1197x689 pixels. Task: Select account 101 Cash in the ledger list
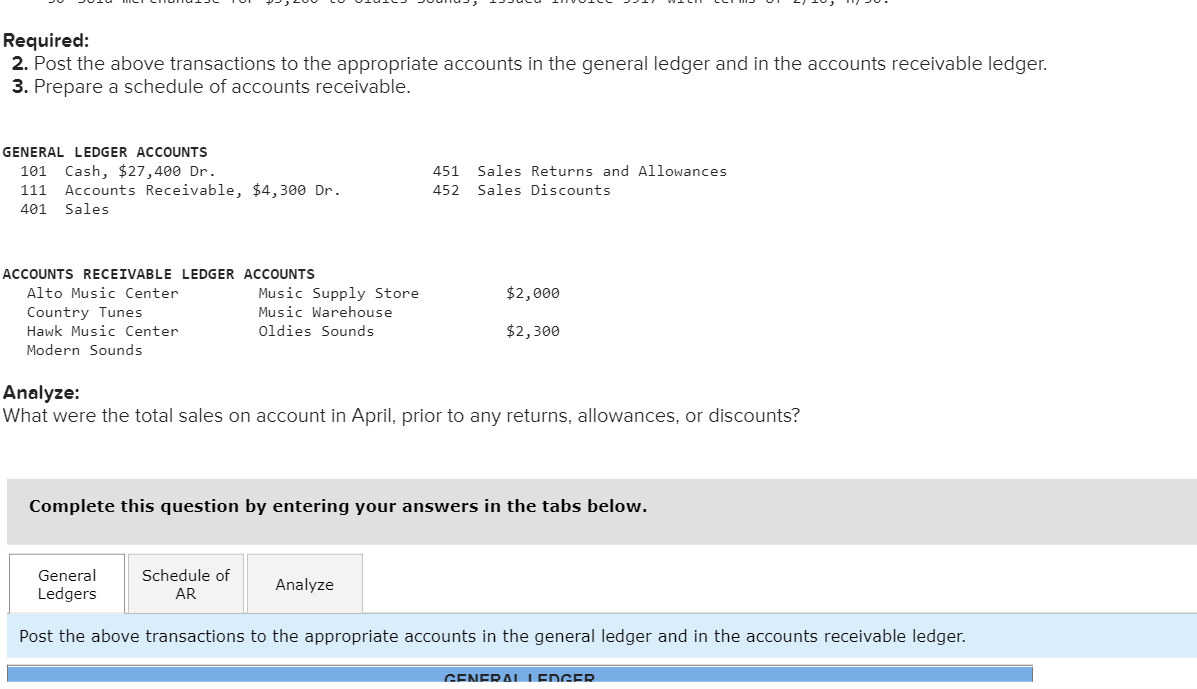tap(100, 171)
